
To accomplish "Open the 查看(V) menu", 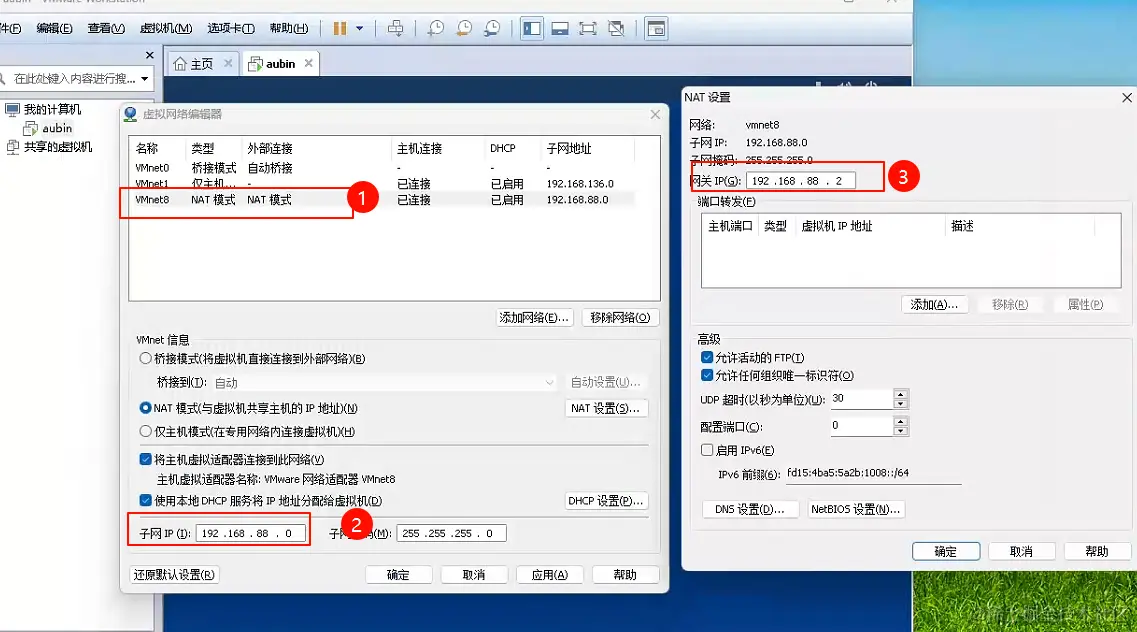I will (106, 28).
